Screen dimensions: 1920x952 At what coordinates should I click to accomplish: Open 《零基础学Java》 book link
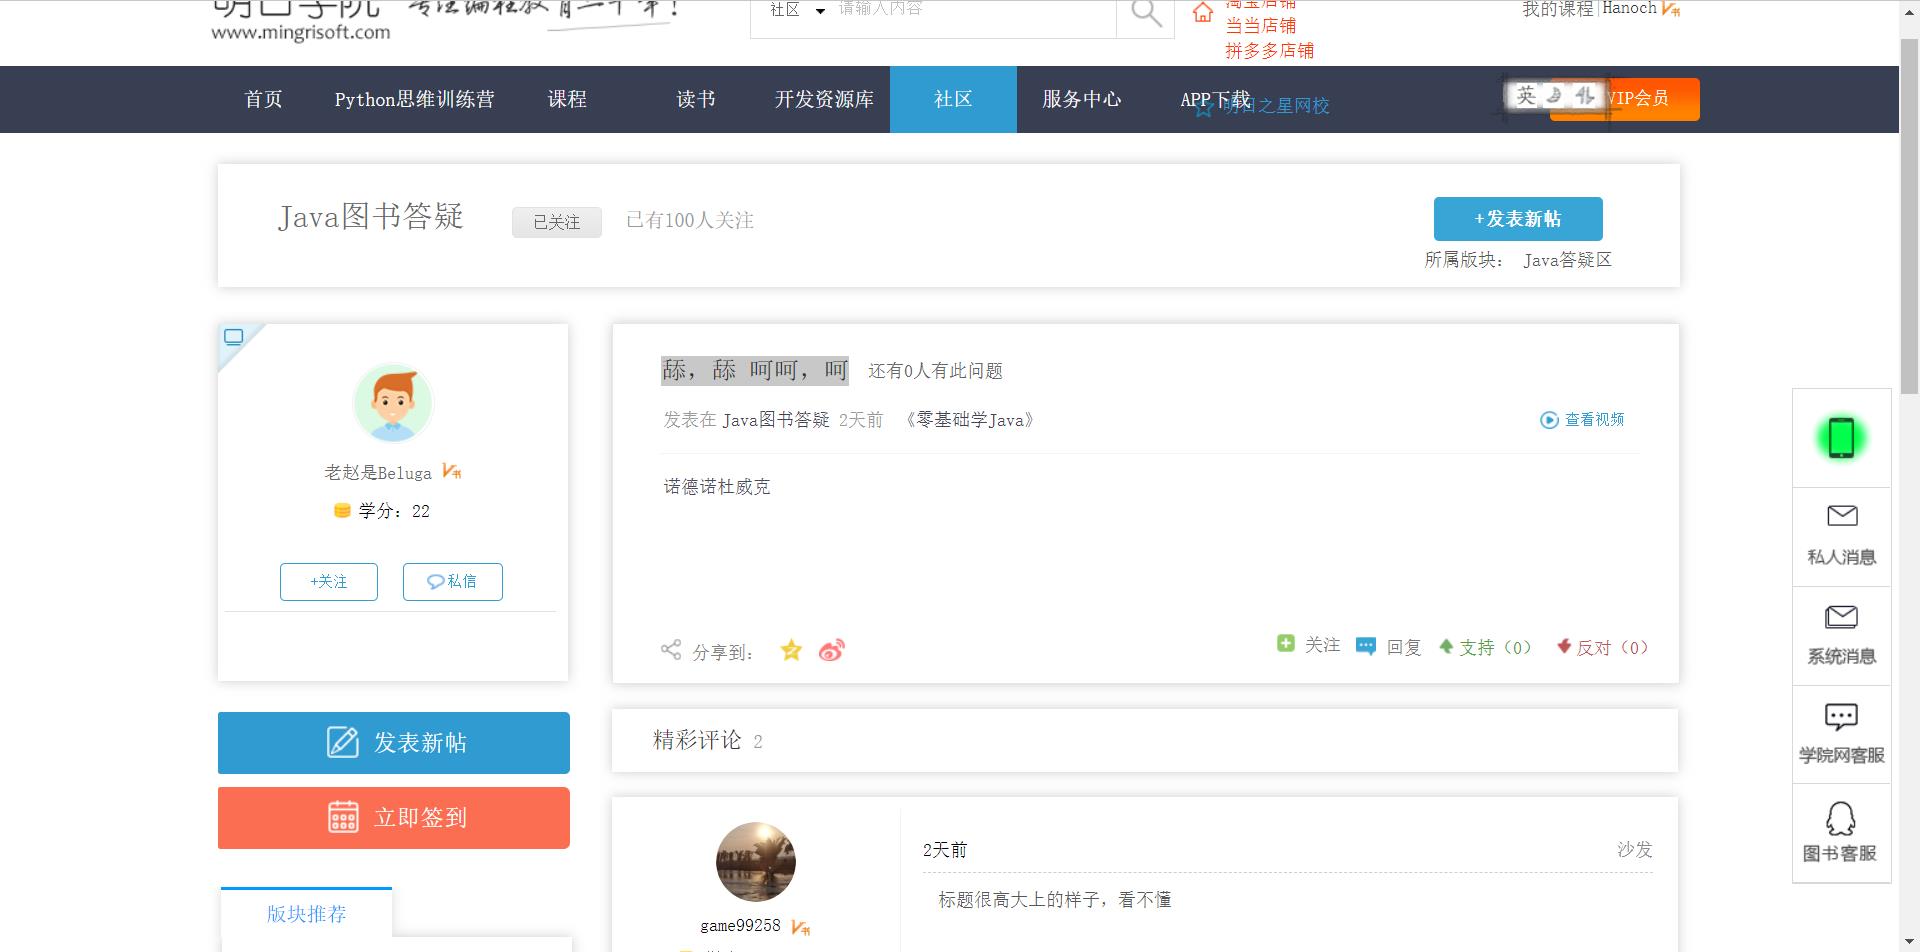pos(970,420)
